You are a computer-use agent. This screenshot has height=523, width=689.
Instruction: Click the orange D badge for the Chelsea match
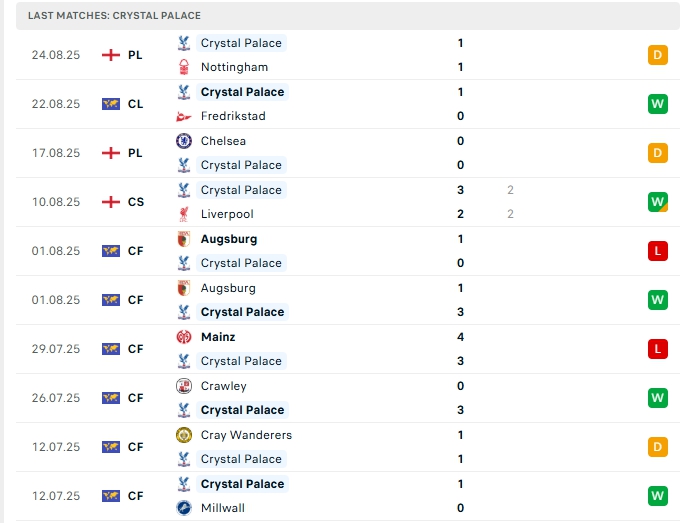657,153
